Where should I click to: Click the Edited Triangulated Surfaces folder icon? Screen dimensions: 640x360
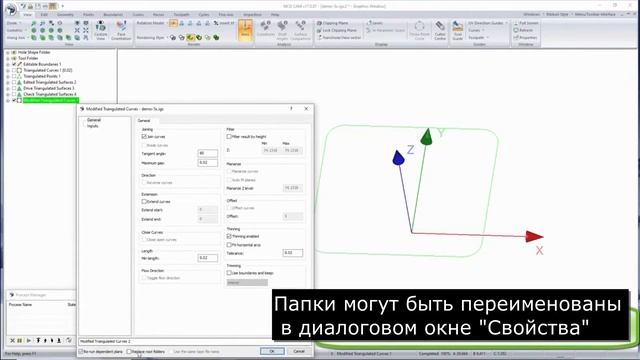(x=19, y=82)
